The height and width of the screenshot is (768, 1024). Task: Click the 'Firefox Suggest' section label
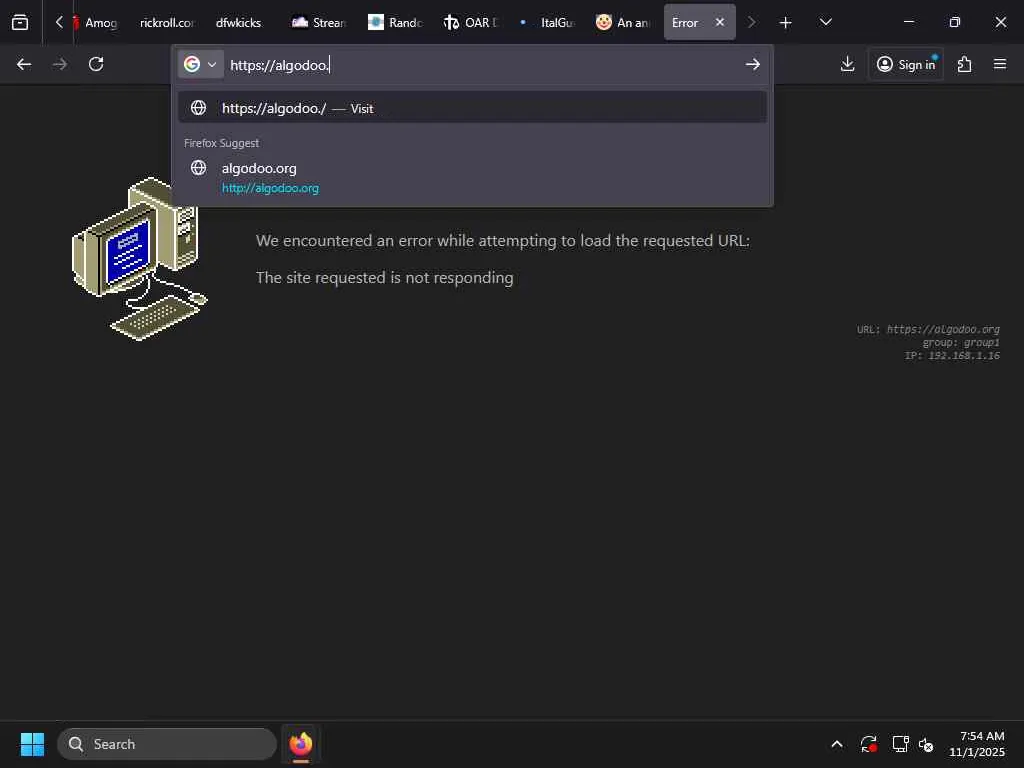(221, 143)
